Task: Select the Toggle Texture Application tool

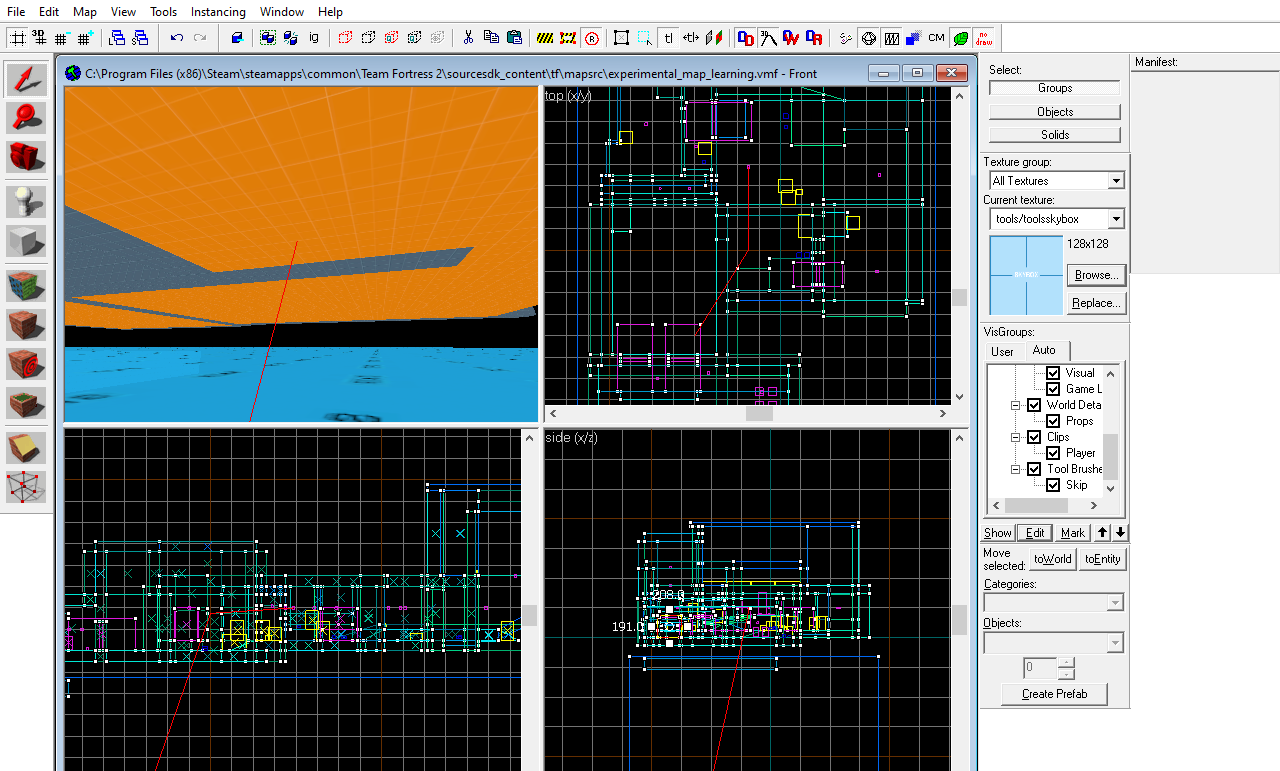Action: pyautogui.click(x=26, y=288)
